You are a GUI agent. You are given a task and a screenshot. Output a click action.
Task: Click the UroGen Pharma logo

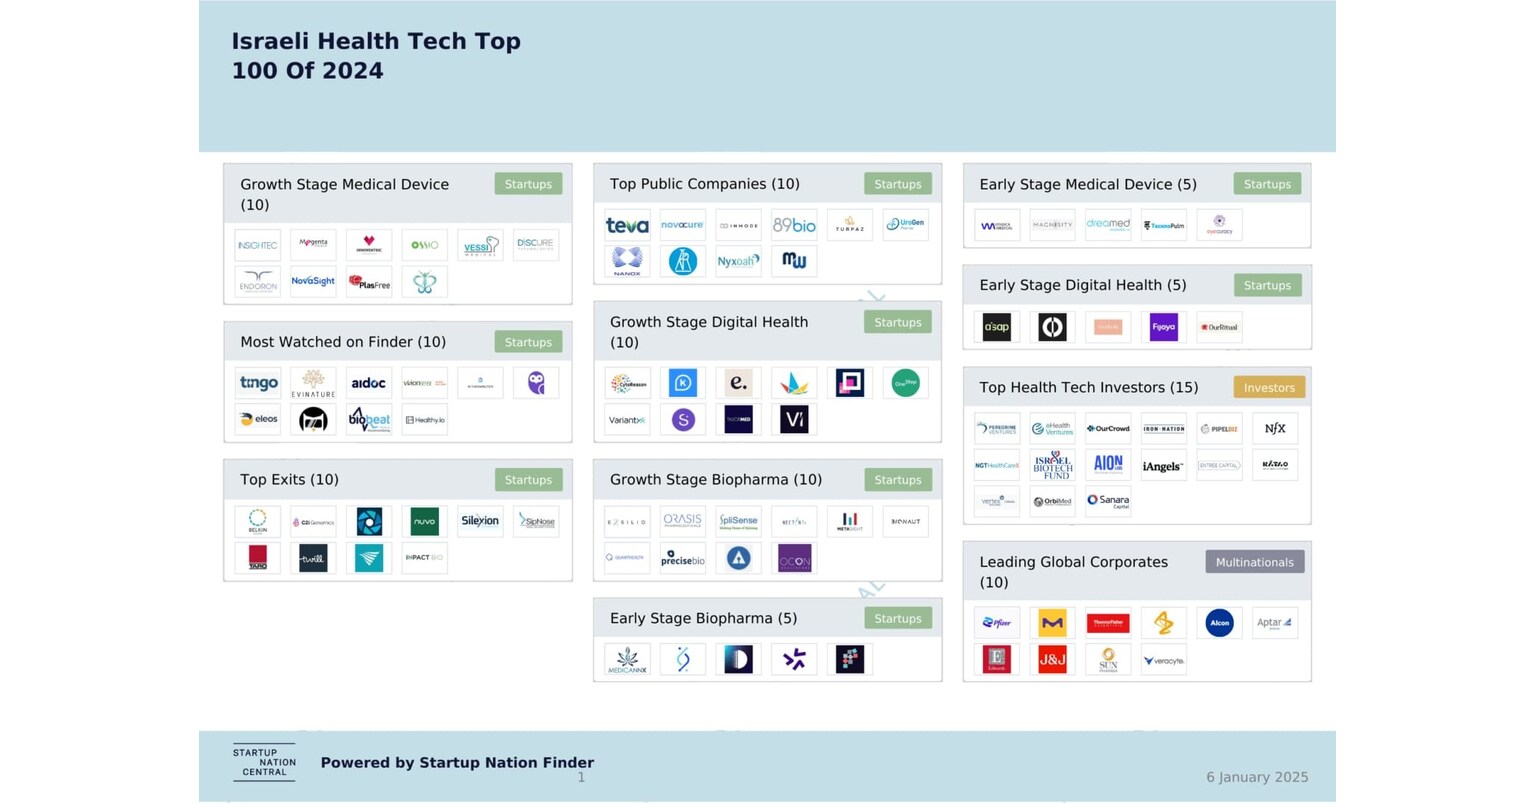905,225
